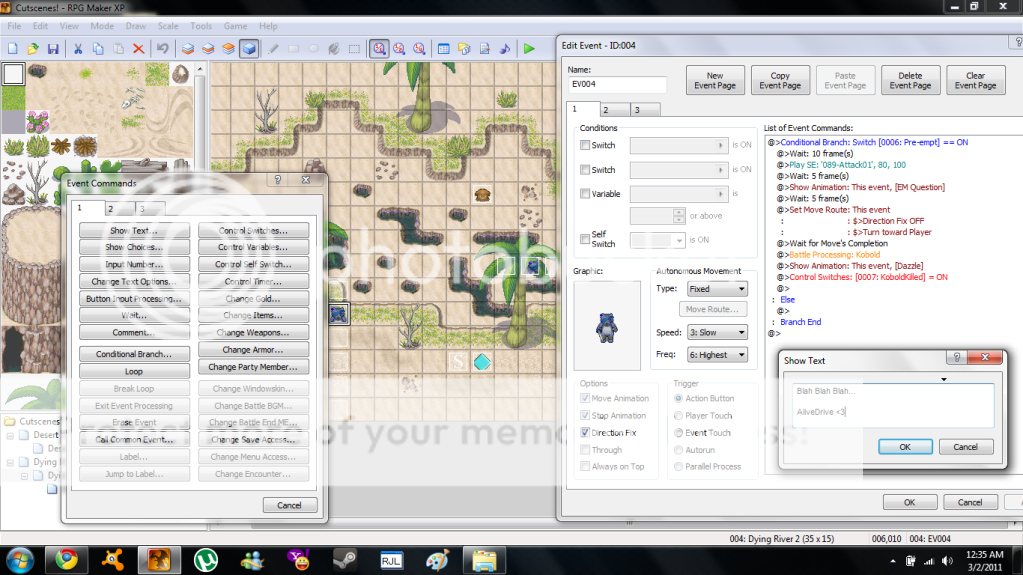The image size is (1023, 575).
Task: Open the Tools menu
Action: pos(201,25)
